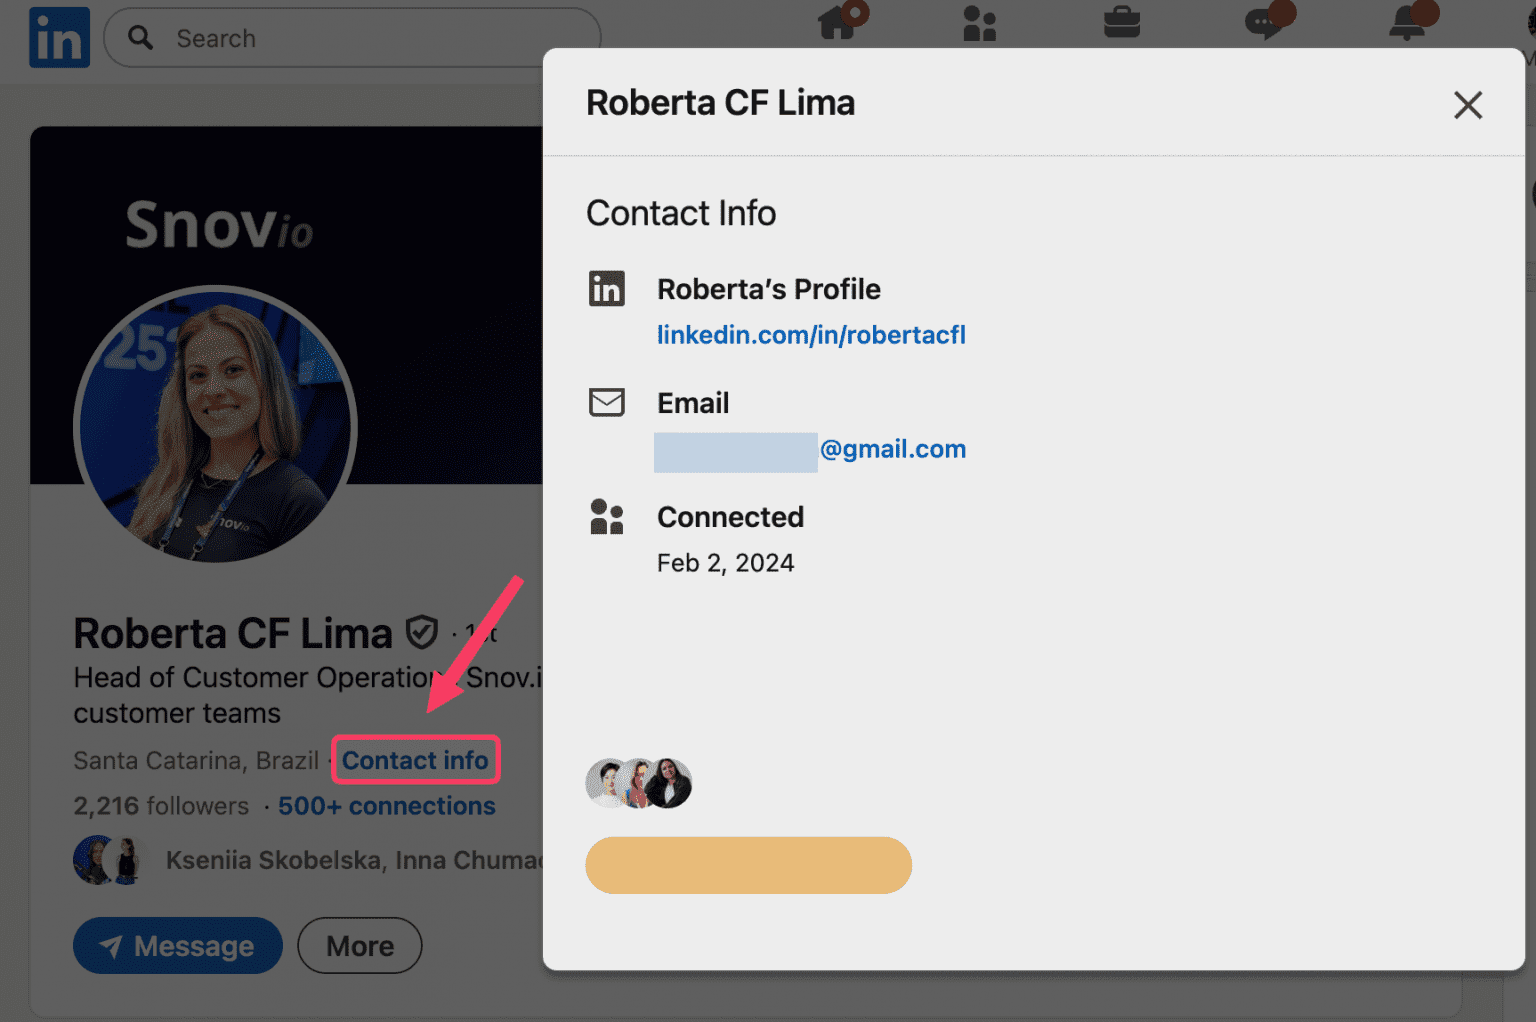This screenshot has width=1536, height=1022.
Task: Open the More options button
Action: [x=359, y=945]
